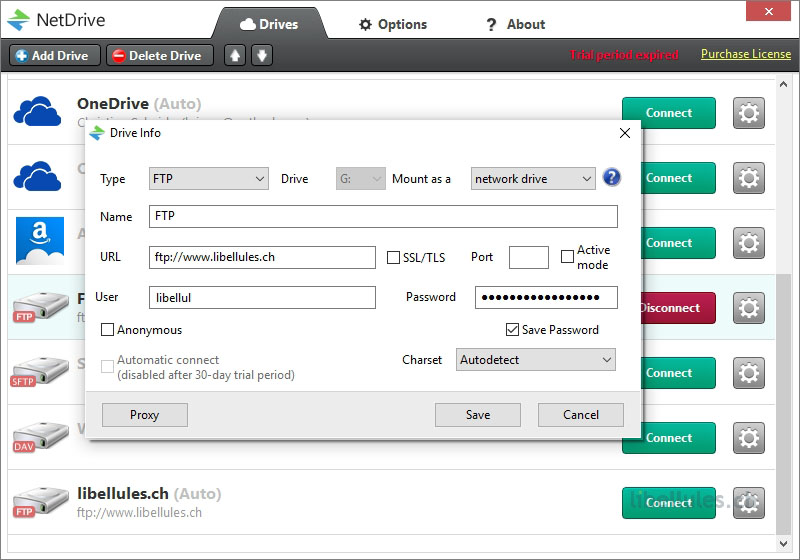Viewport: 800px width, 560px height.
Task: Connect the OneDrive (Auto) drive
Action: [668, 113]
